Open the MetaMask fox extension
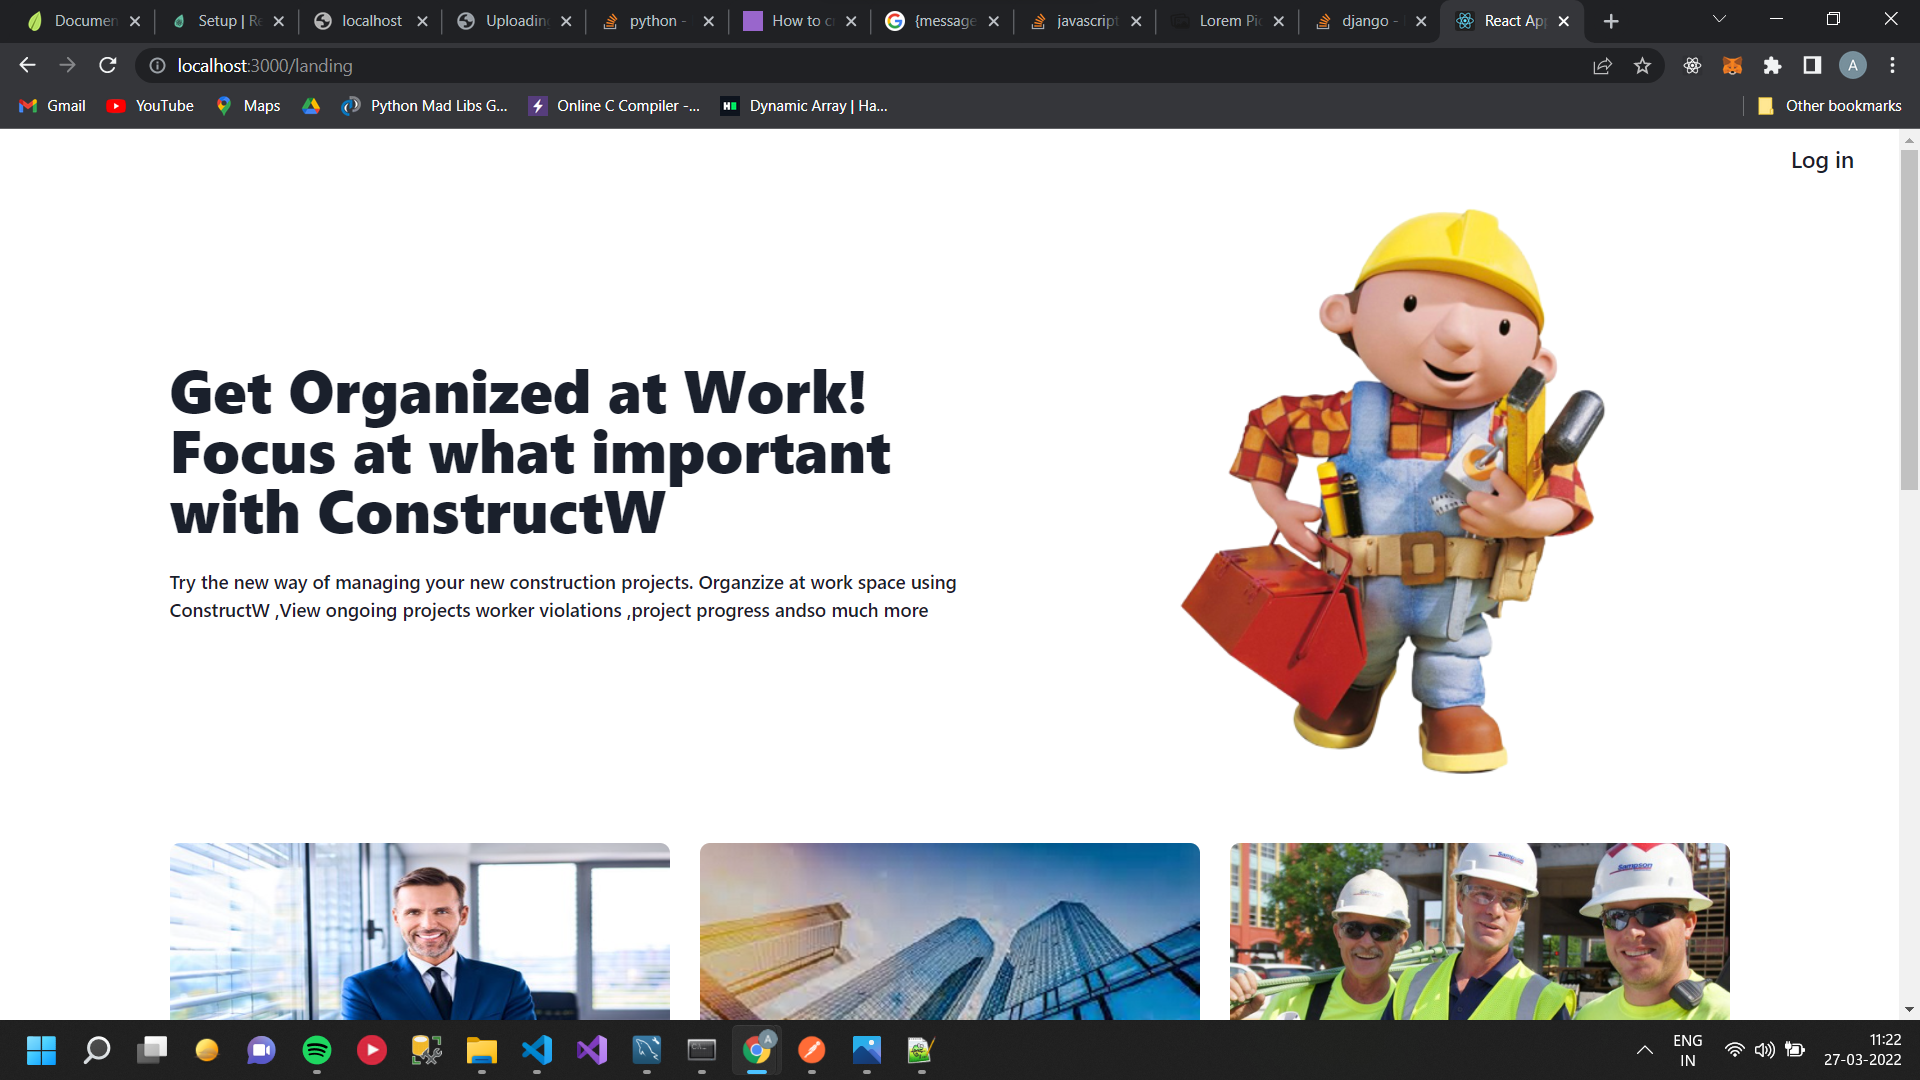1920x1080 pixels. coord(1732,66)
